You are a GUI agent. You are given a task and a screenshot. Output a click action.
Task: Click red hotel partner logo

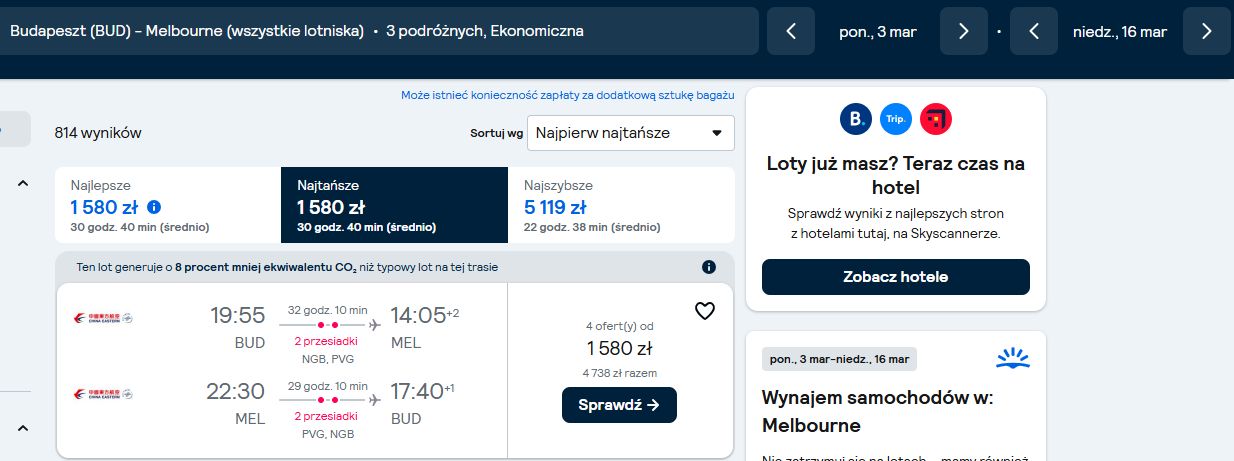click(936, 120)
